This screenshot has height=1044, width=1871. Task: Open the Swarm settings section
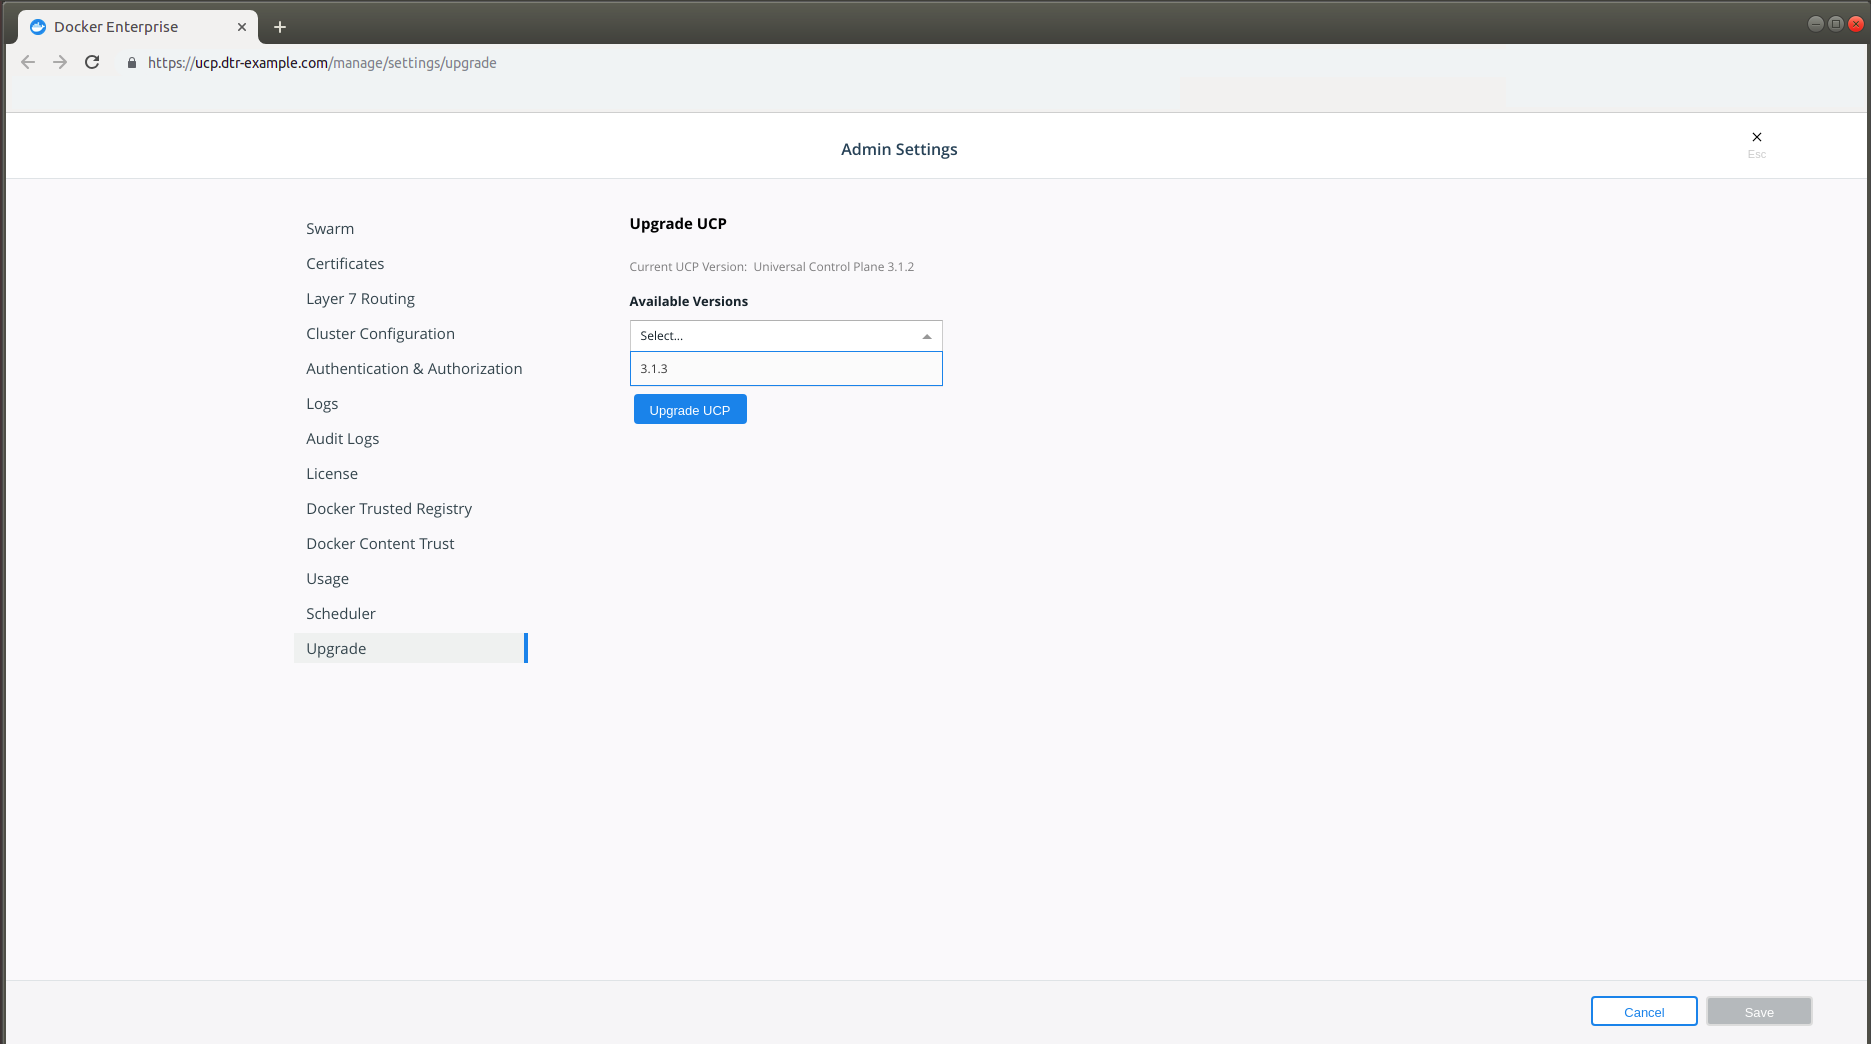click(330, 229)
